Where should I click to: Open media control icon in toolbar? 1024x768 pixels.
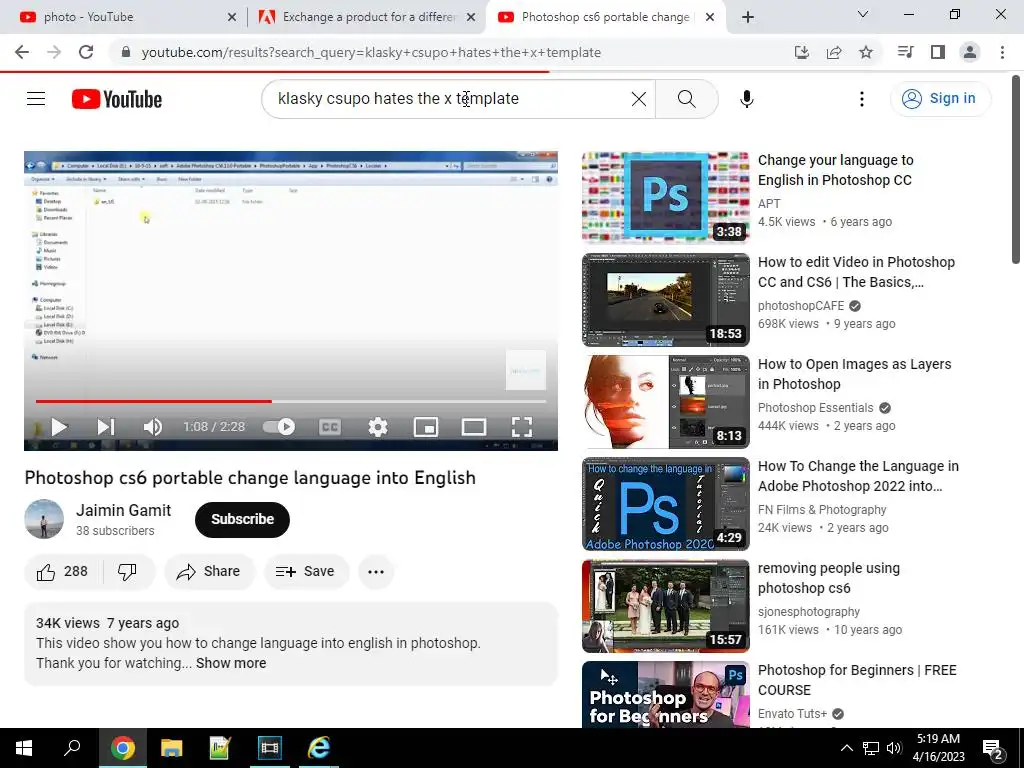pos(906,52)
